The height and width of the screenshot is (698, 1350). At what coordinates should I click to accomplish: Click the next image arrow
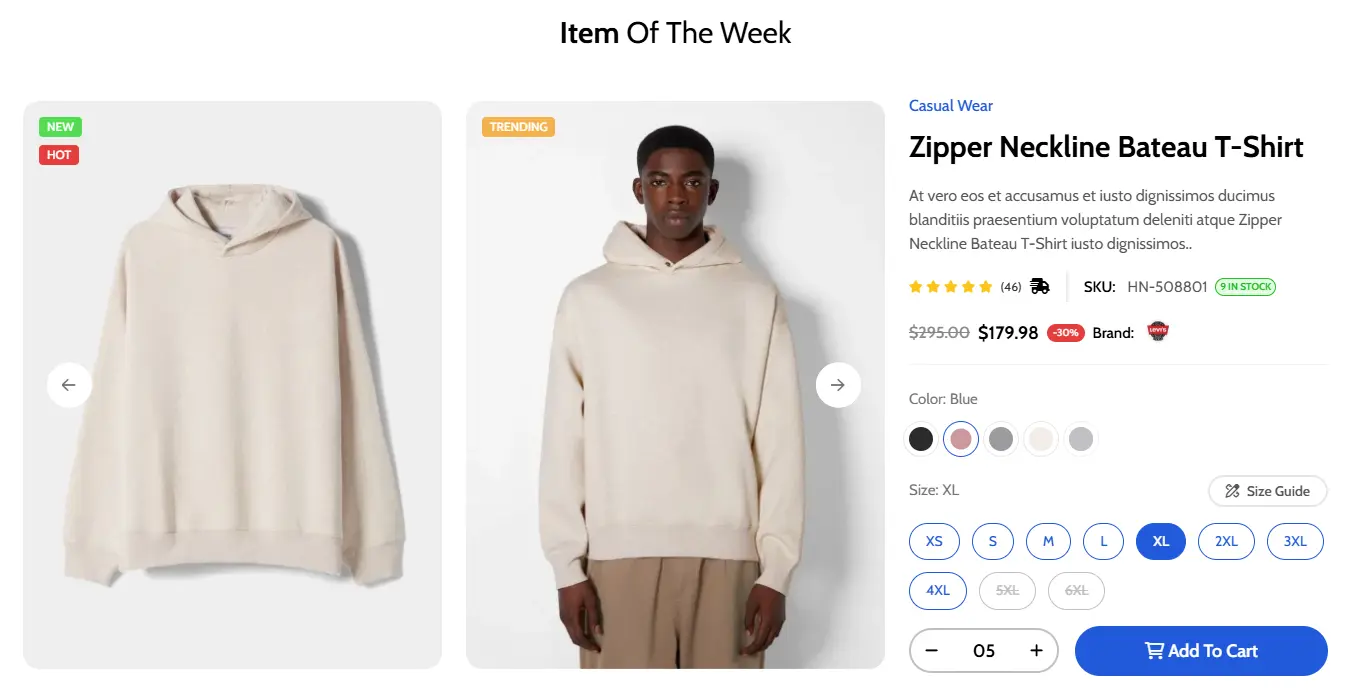tap(838, 385)
